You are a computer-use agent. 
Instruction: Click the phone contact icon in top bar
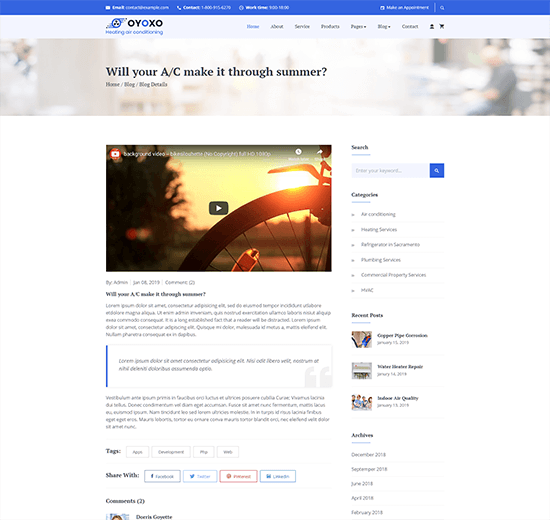click(x=179, y=8)
